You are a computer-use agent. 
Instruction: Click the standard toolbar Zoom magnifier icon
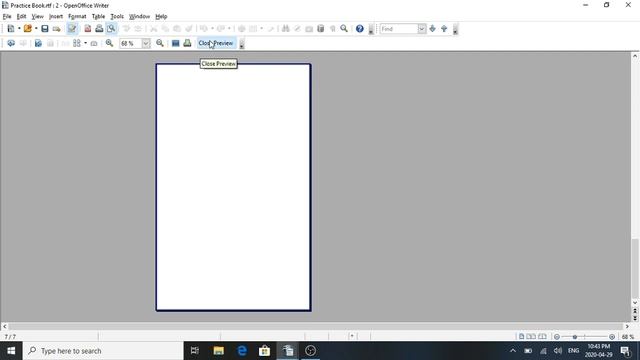(344, 29)
